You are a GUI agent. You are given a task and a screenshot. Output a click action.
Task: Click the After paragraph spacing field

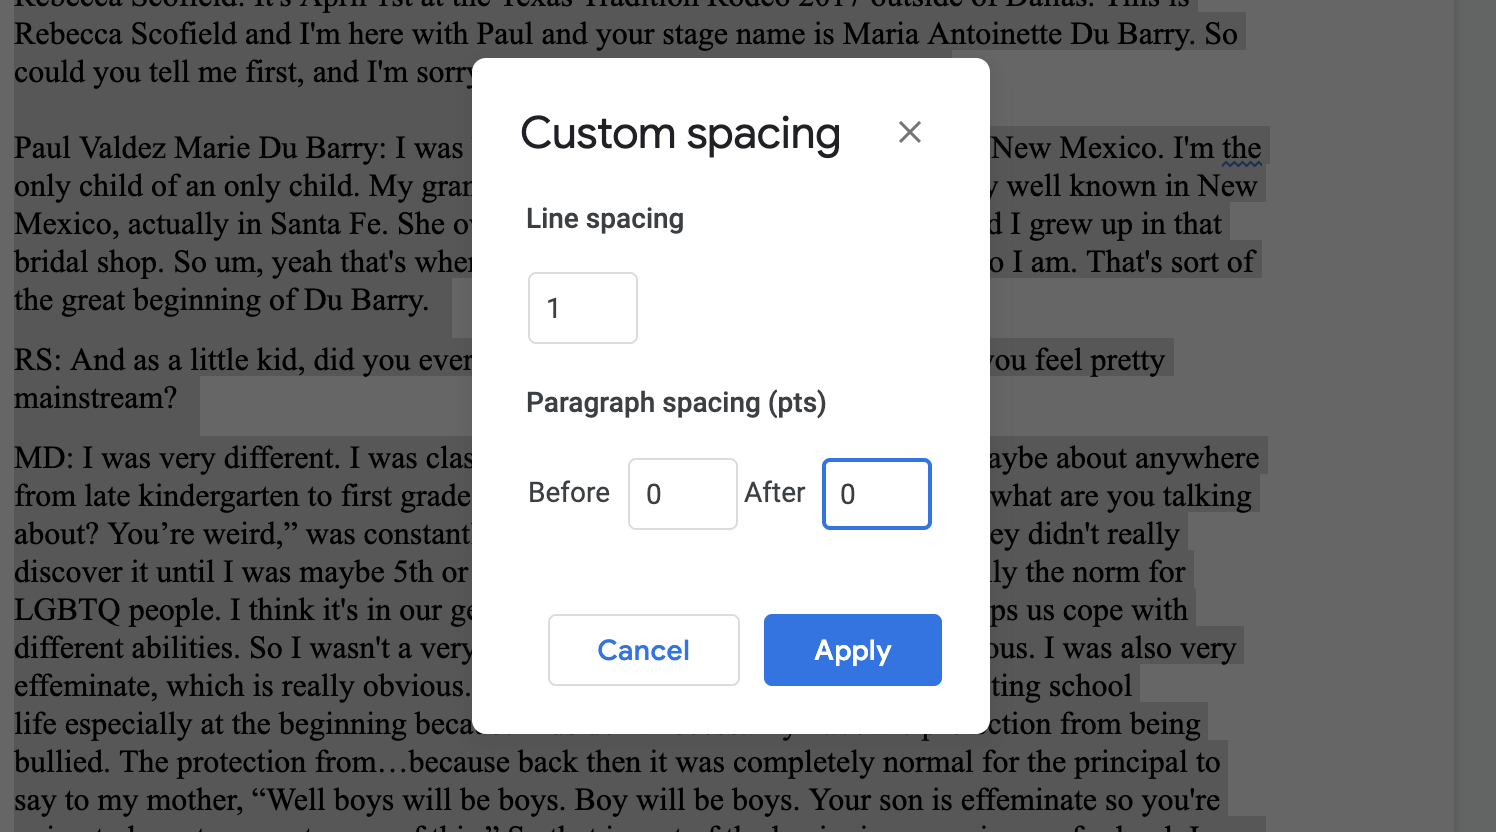coord(876,494)
